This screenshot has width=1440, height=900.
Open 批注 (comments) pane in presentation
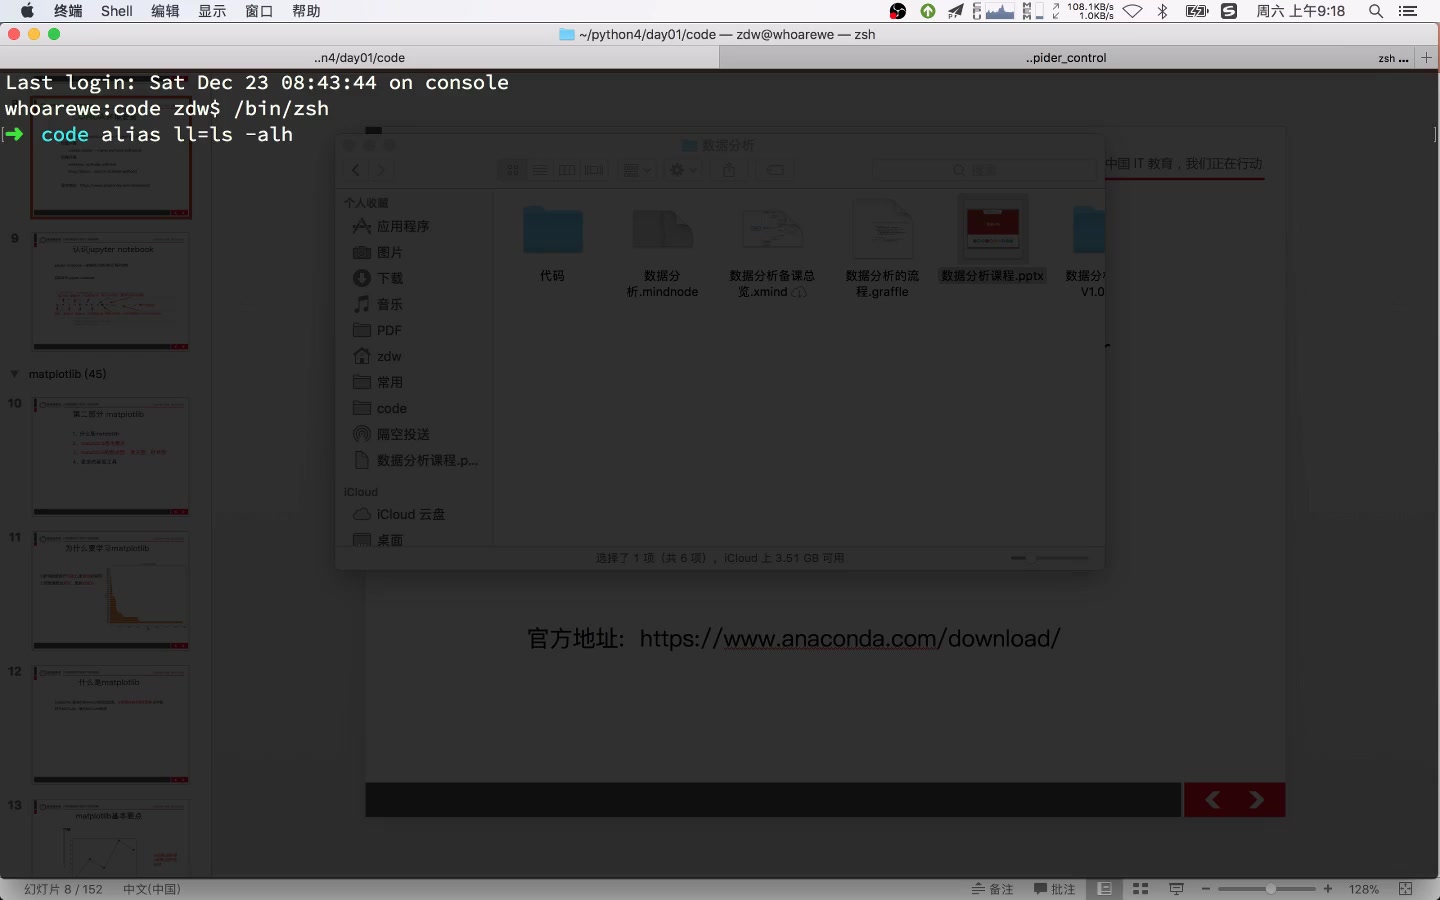pos(1055,888)
